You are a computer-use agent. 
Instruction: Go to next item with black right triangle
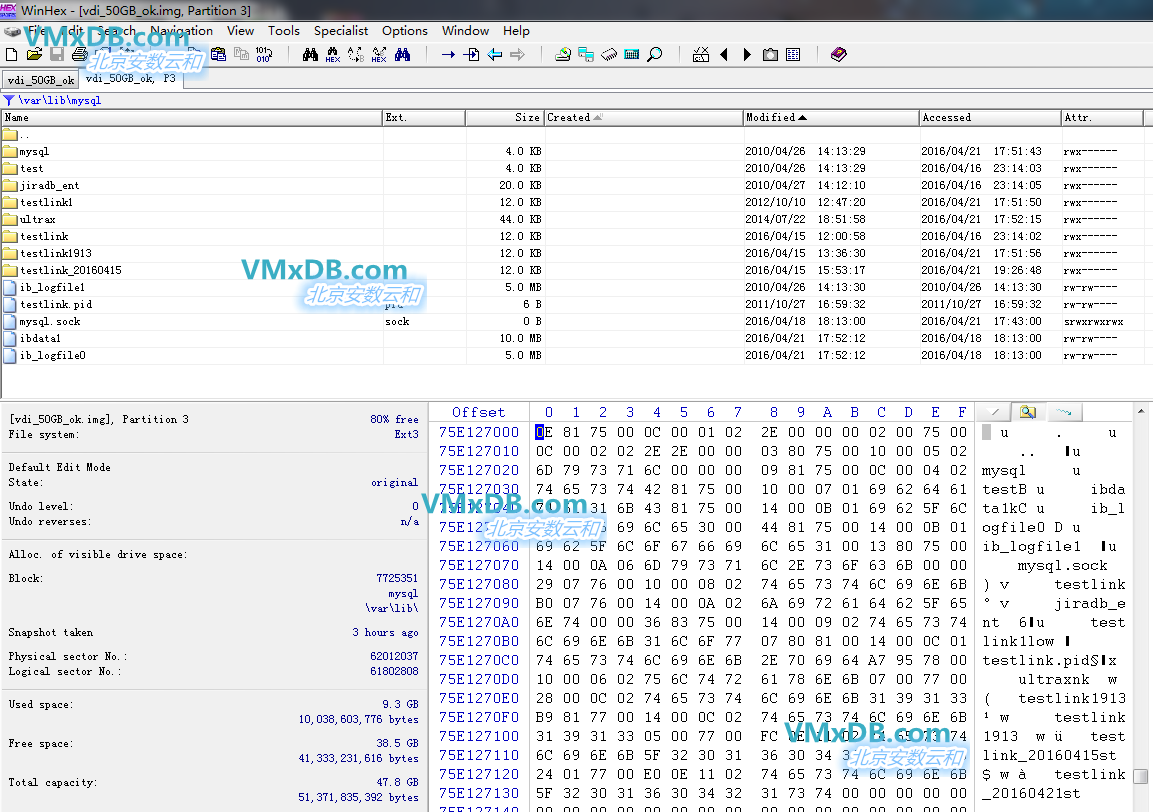(x=747, y=54)
